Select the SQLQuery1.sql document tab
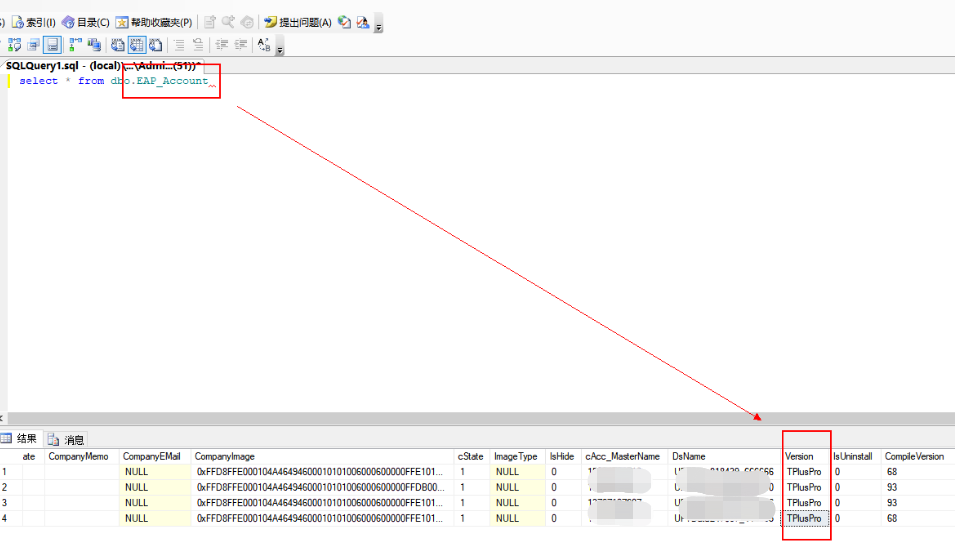955x546 pixels. pyautogui.click(x=100, y=65)
